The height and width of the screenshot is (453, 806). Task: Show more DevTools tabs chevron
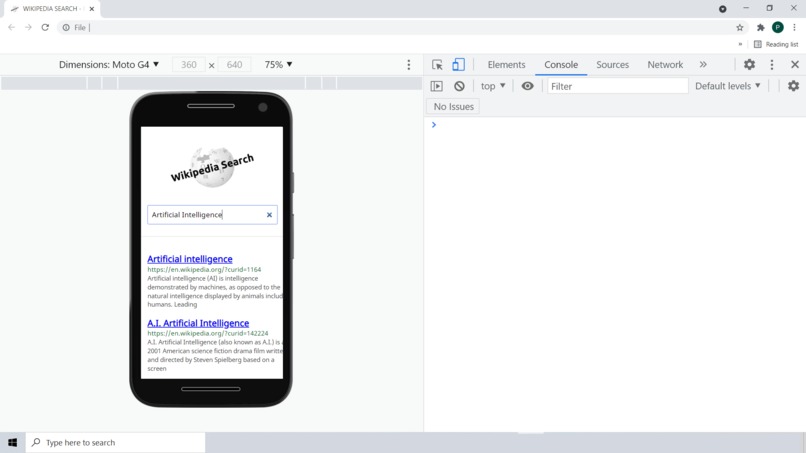703,65
